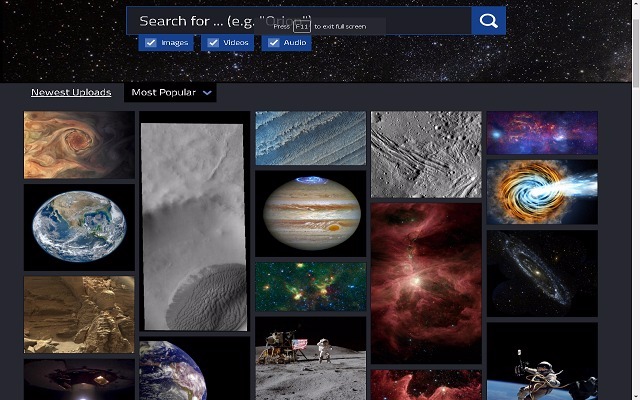Select the tall gray Mars surface image
640x400 pixels.
[x=193, y=227]
